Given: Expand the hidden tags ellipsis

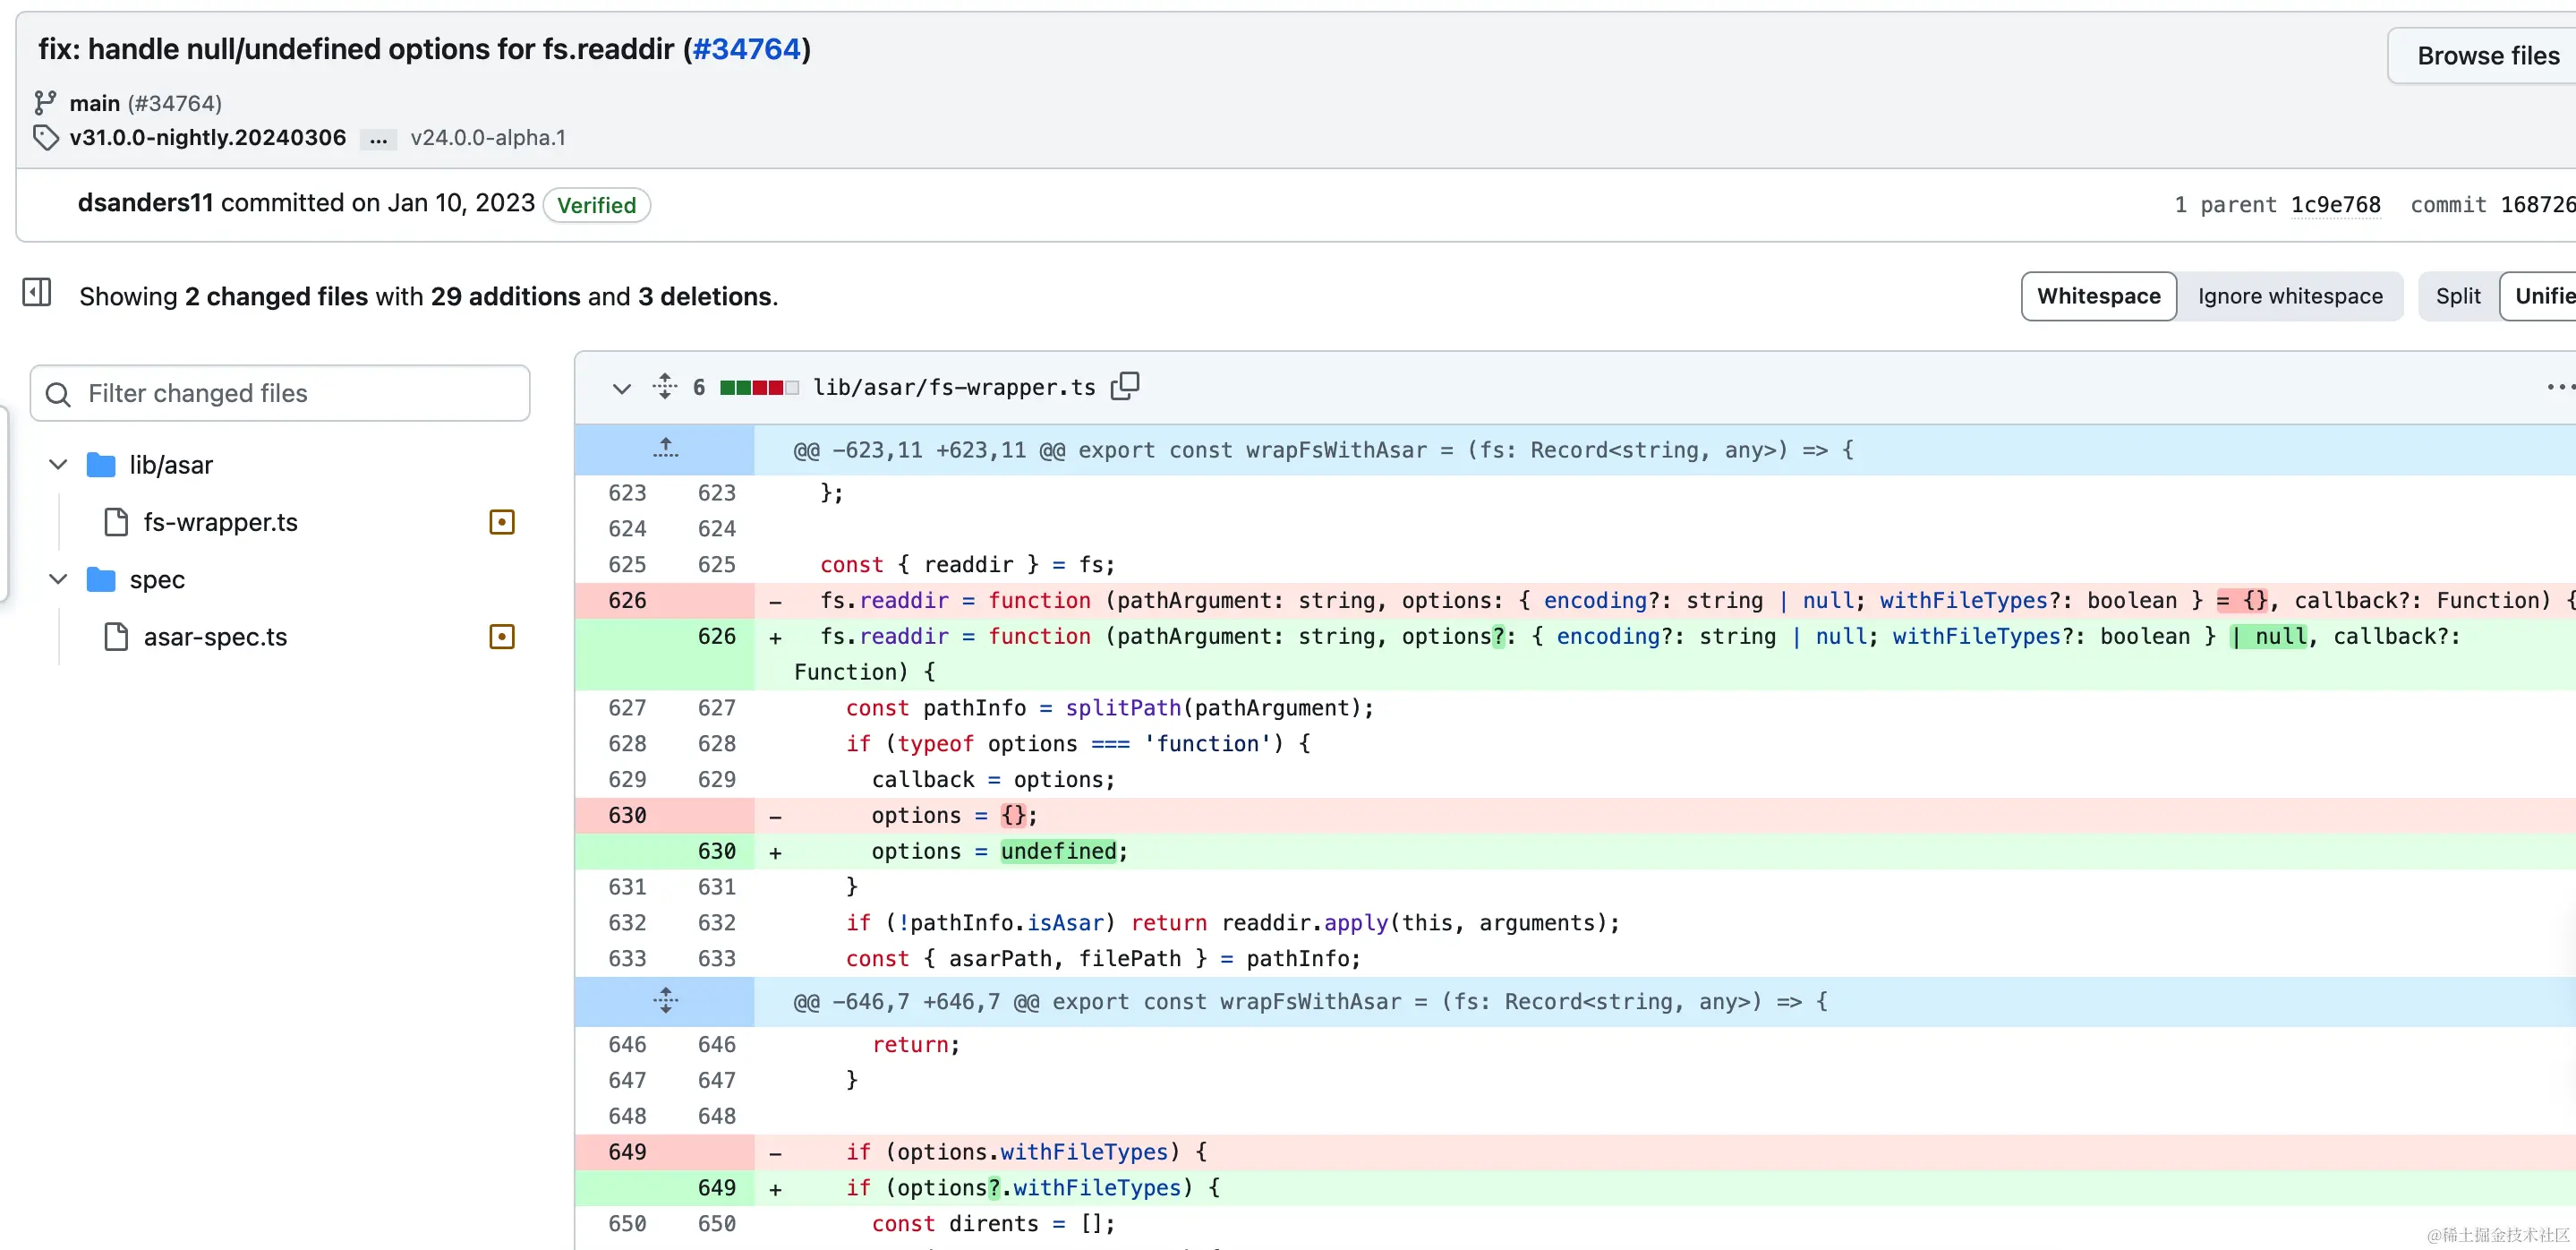Looking at the screenshot, I should (x=378, y=139).
